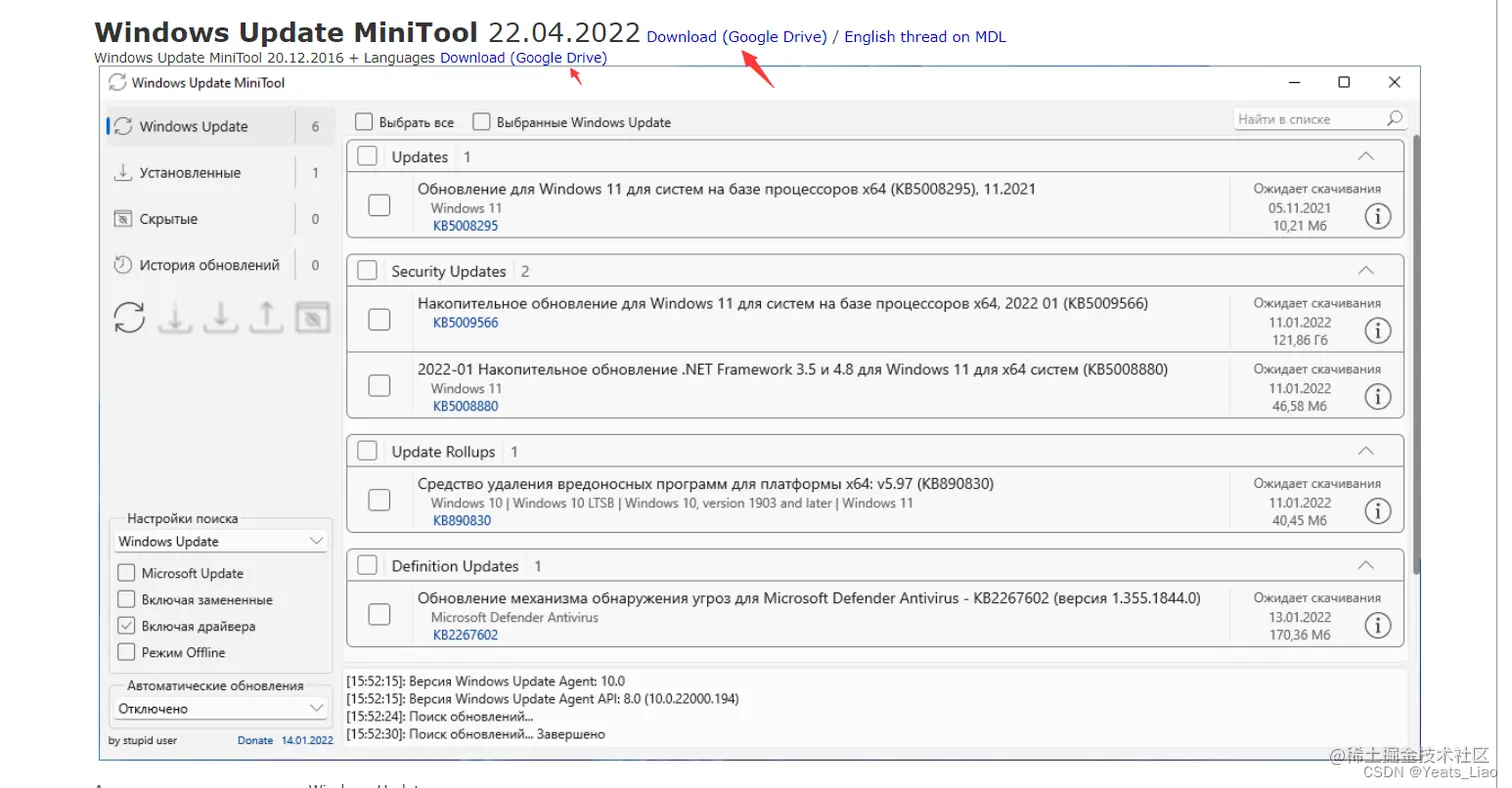Click the MiniTool title bar app icon
1512x788 pixels.
coord(117,83)
